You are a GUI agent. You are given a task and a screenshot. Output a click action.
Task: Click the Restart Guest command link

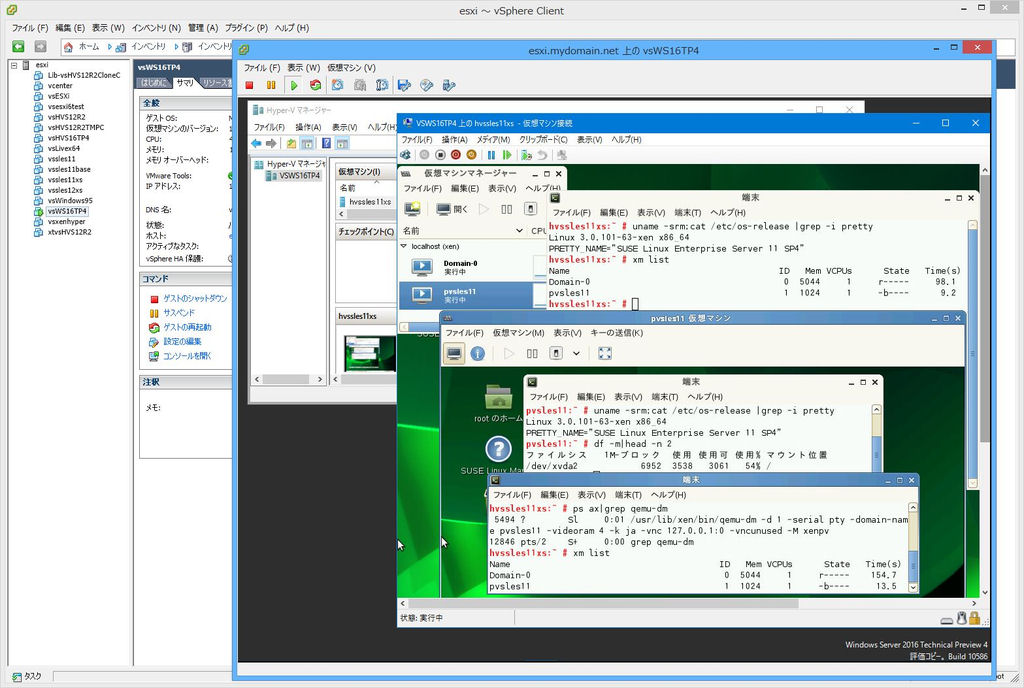click(187, 327)
